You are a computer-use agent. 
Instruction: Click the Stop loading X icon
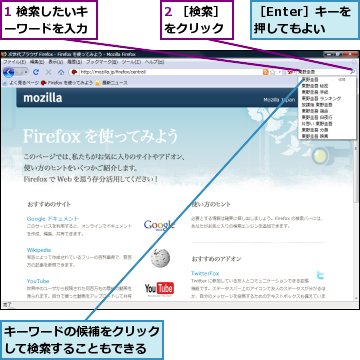coord(49,72)
